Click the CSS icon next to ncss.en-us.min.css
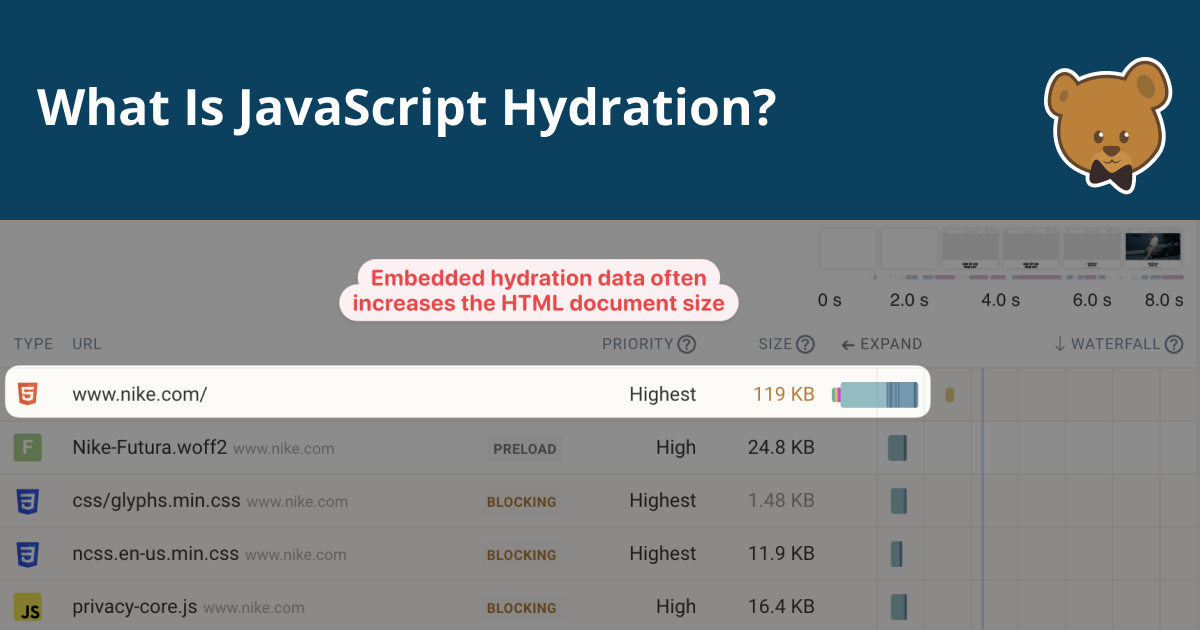 coord(26,554)
